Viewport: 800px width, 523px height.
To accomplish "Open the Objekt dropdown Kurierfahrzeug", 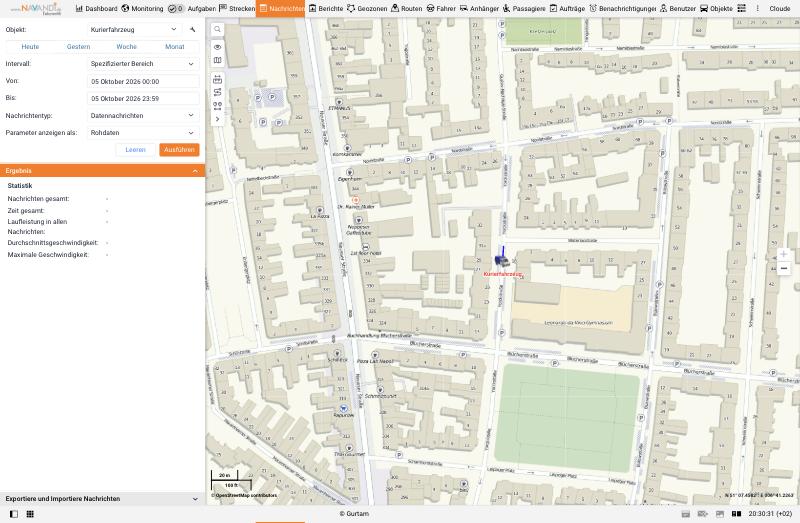I will tap(134, 30).
